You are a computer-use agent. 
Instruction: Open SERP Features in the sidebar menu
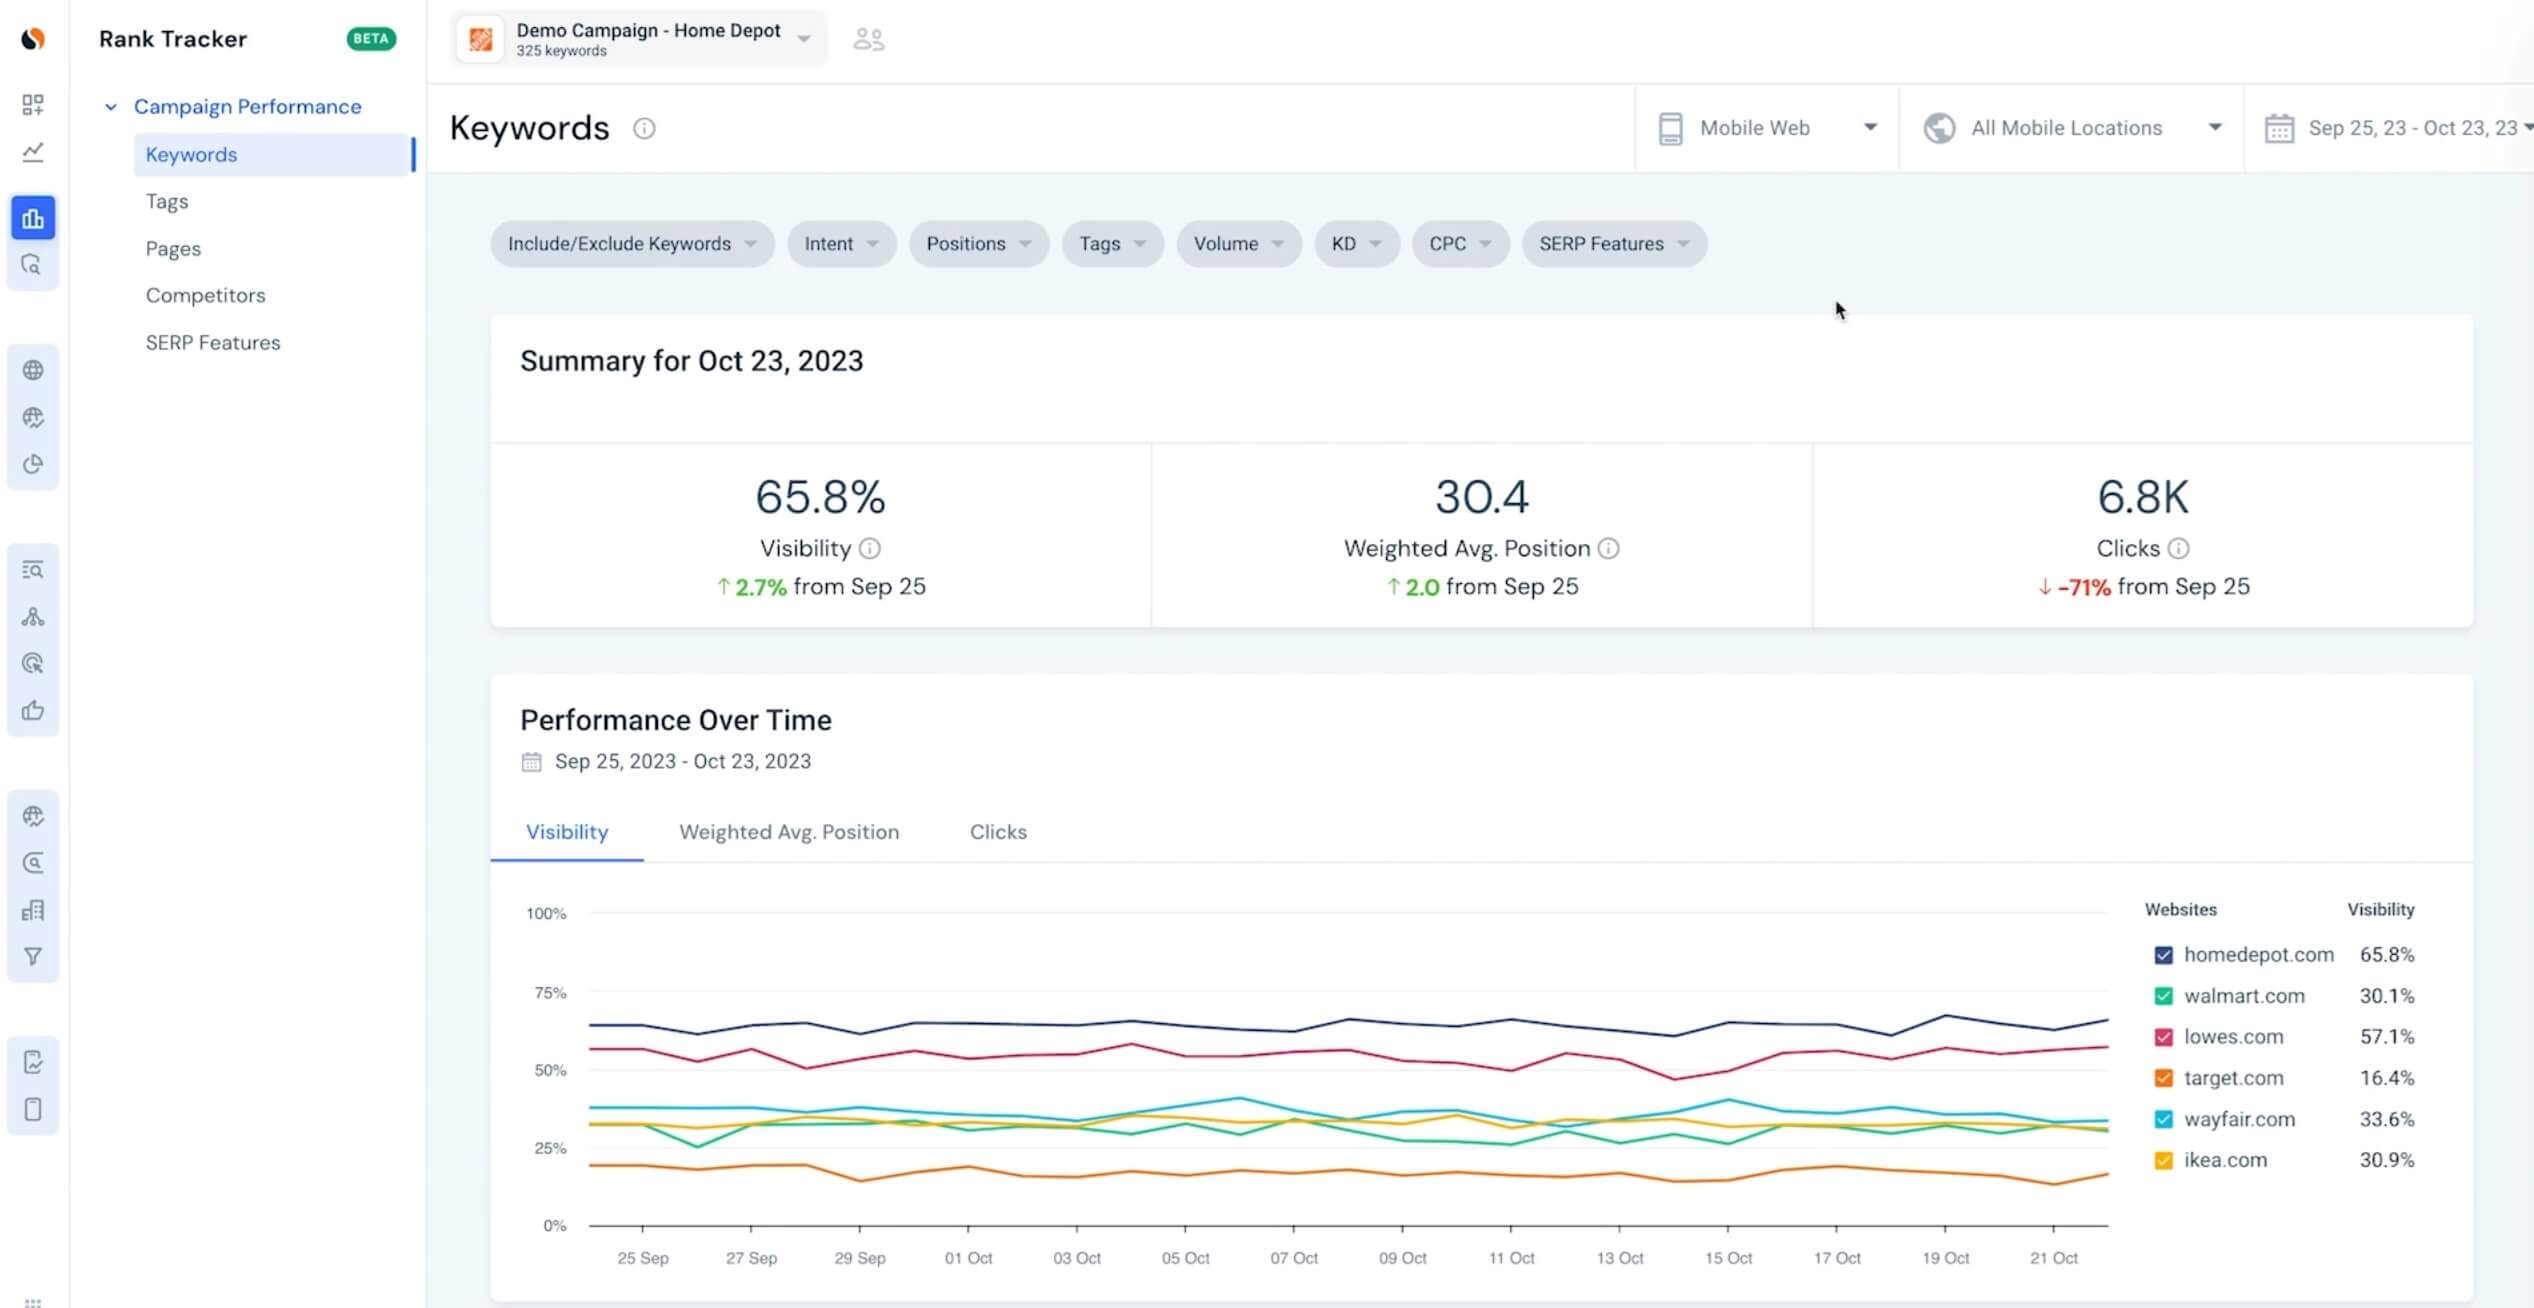pyautogui.click(x=213, y=343)
